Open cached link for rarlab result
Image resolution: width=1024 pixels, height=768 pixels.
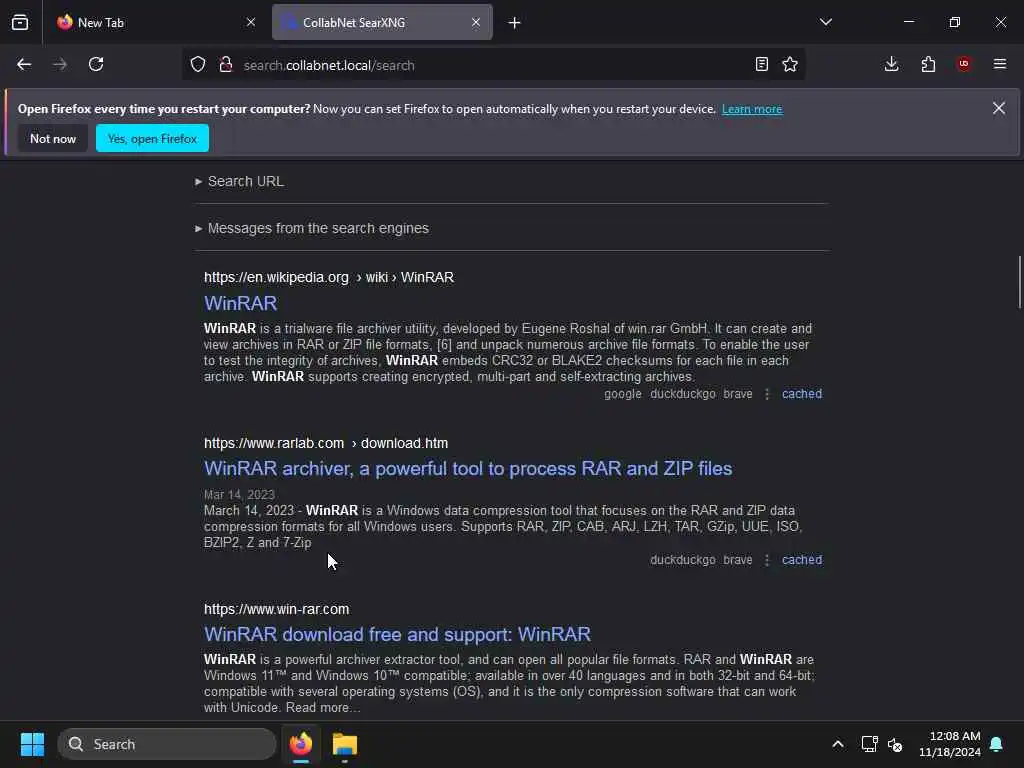(802, 560)
